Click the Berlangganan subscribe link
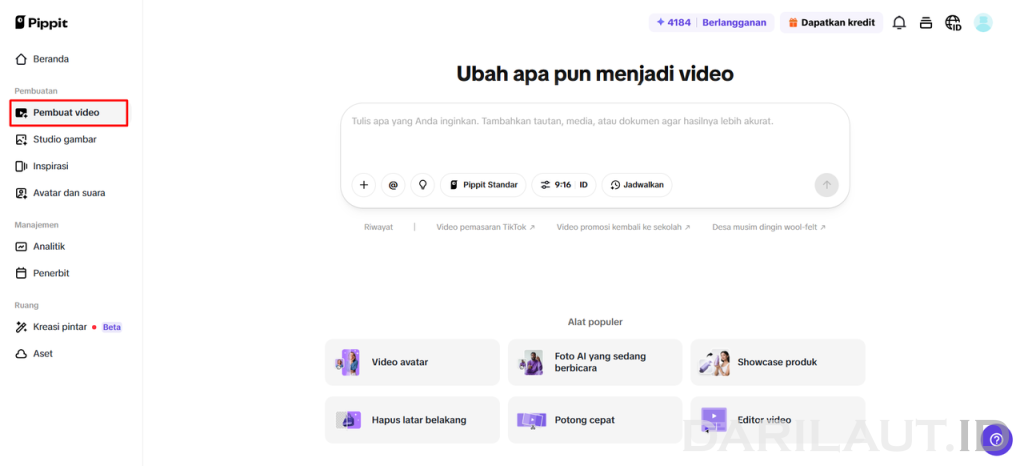 734,23
